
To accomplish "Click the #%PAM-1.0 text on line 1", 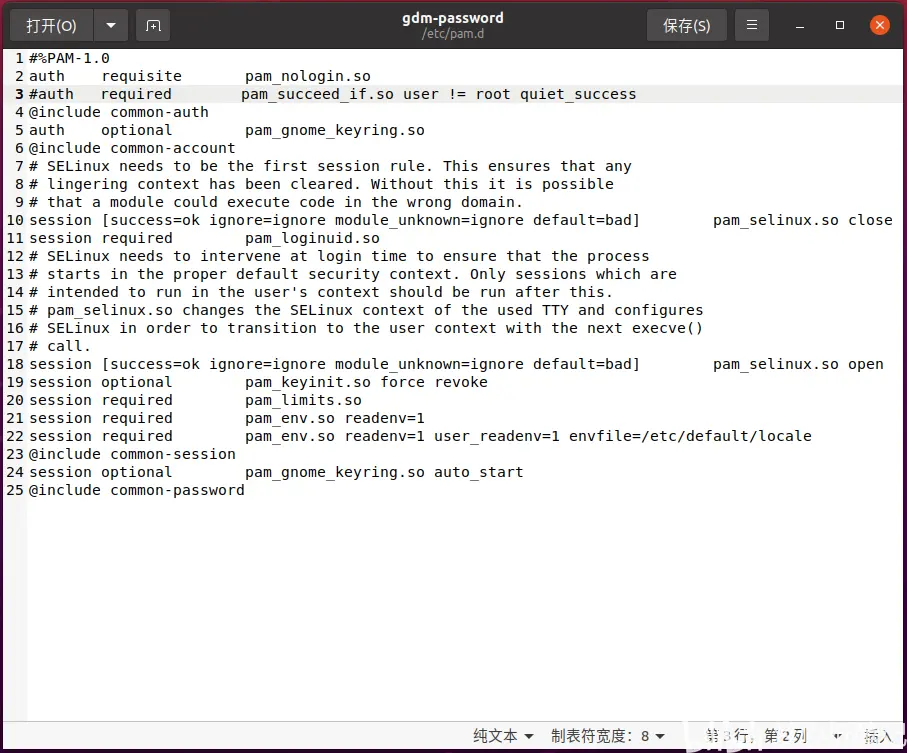I will click(69, 58).
